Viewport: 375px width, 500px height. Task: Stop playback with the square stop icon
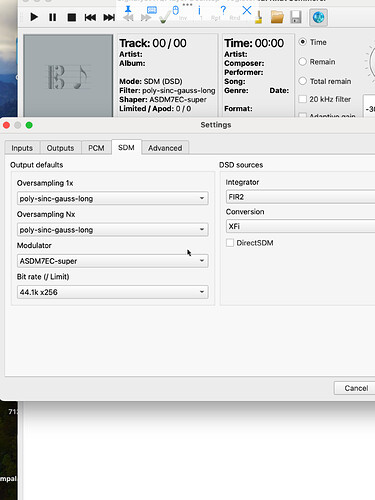click(72, 17)
